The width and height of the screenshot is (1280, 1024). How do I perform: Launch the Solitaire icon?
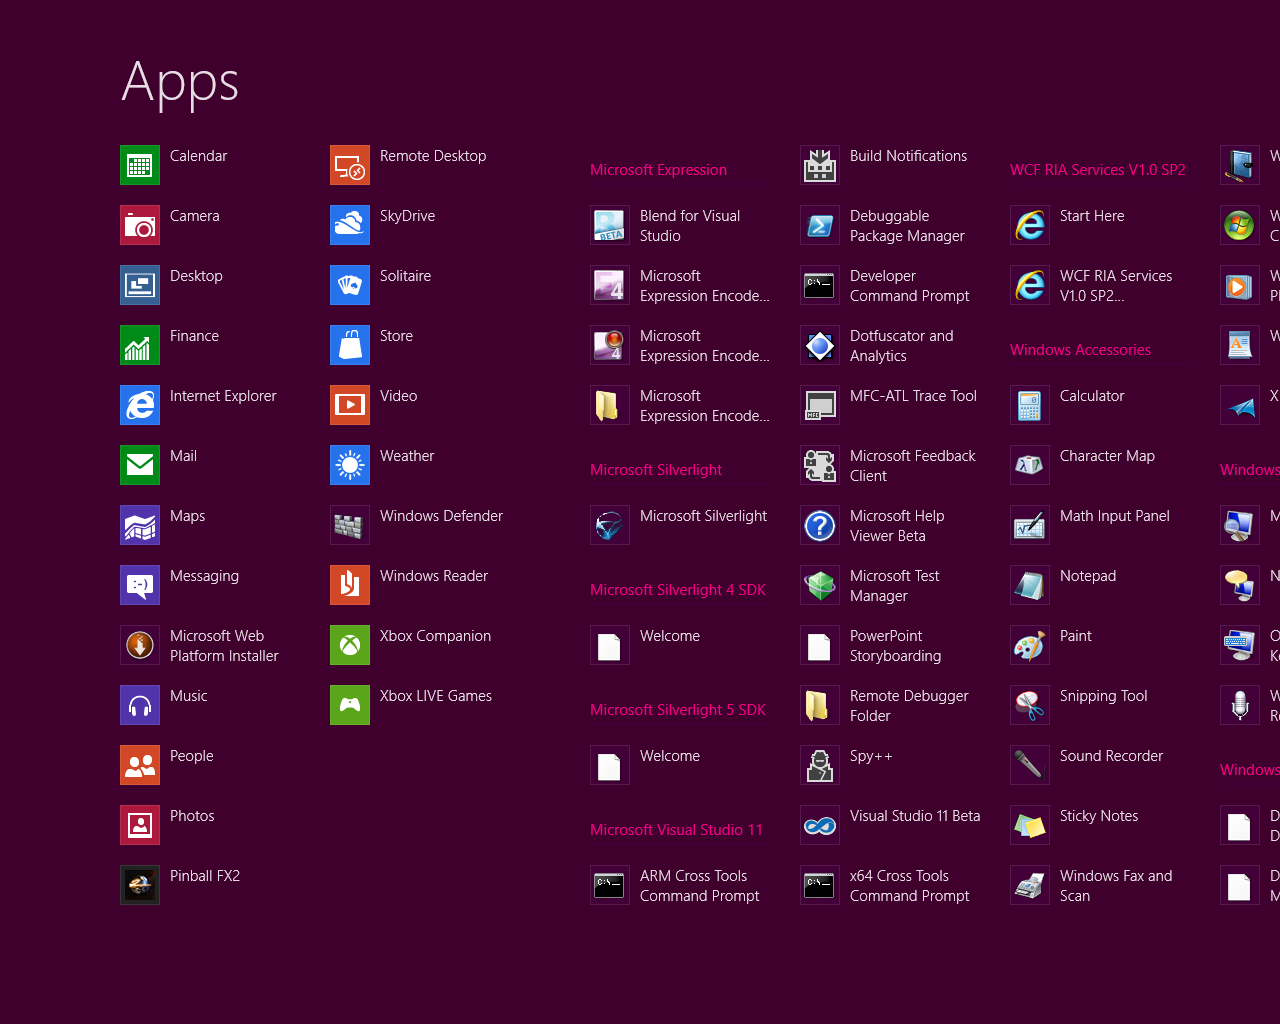[350, 285]
